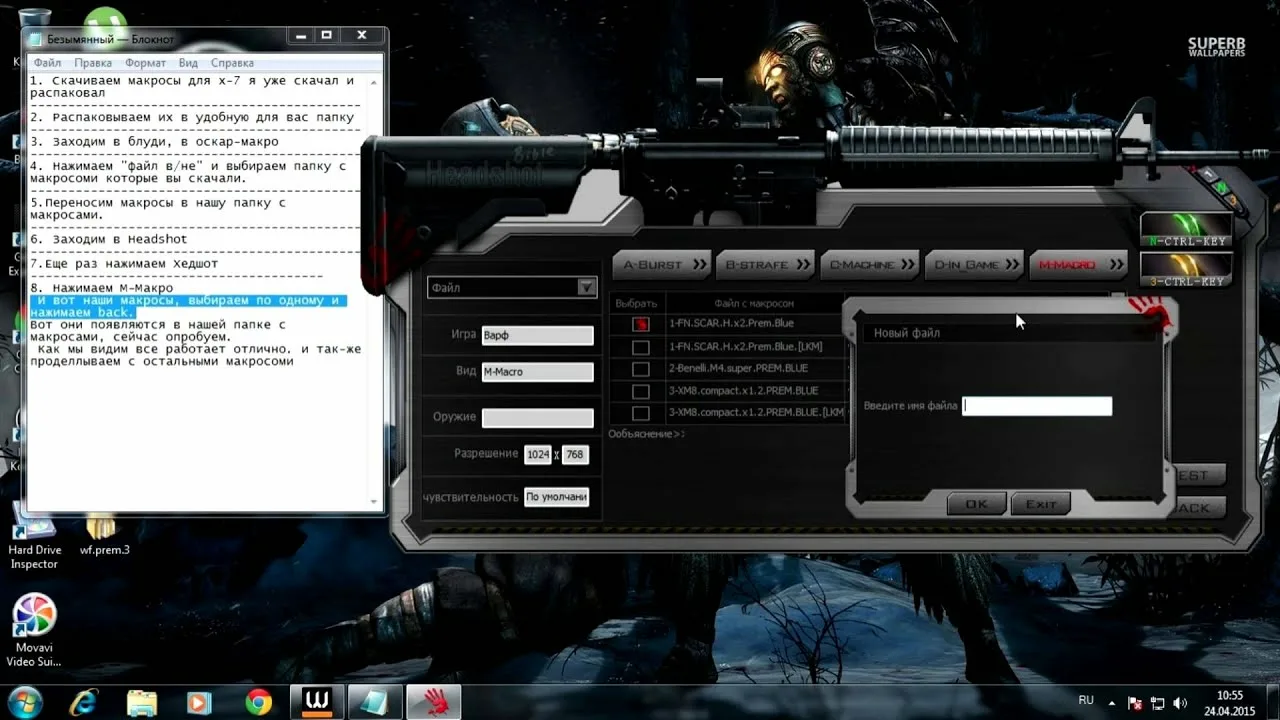The width and height of the screenshot is (1280, 720).
Task: Click the Action Center flag tray icon
Action: coord(1135,702)
